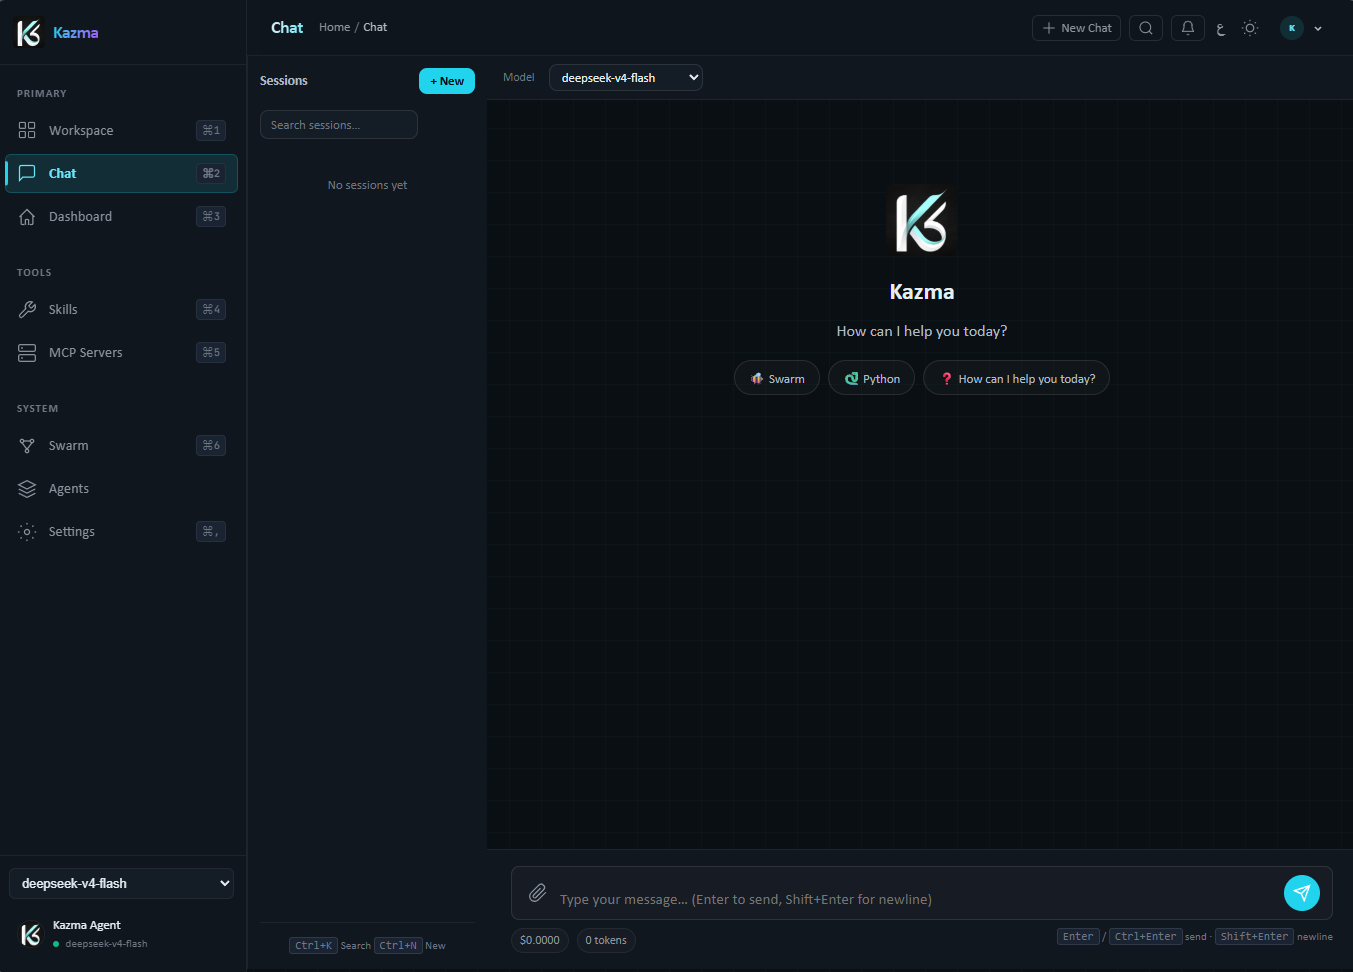This screenshot has height=972, width=1353.
Task: Click Ctrl+K Search shortcut hint
Action: (x=330, y=945)
